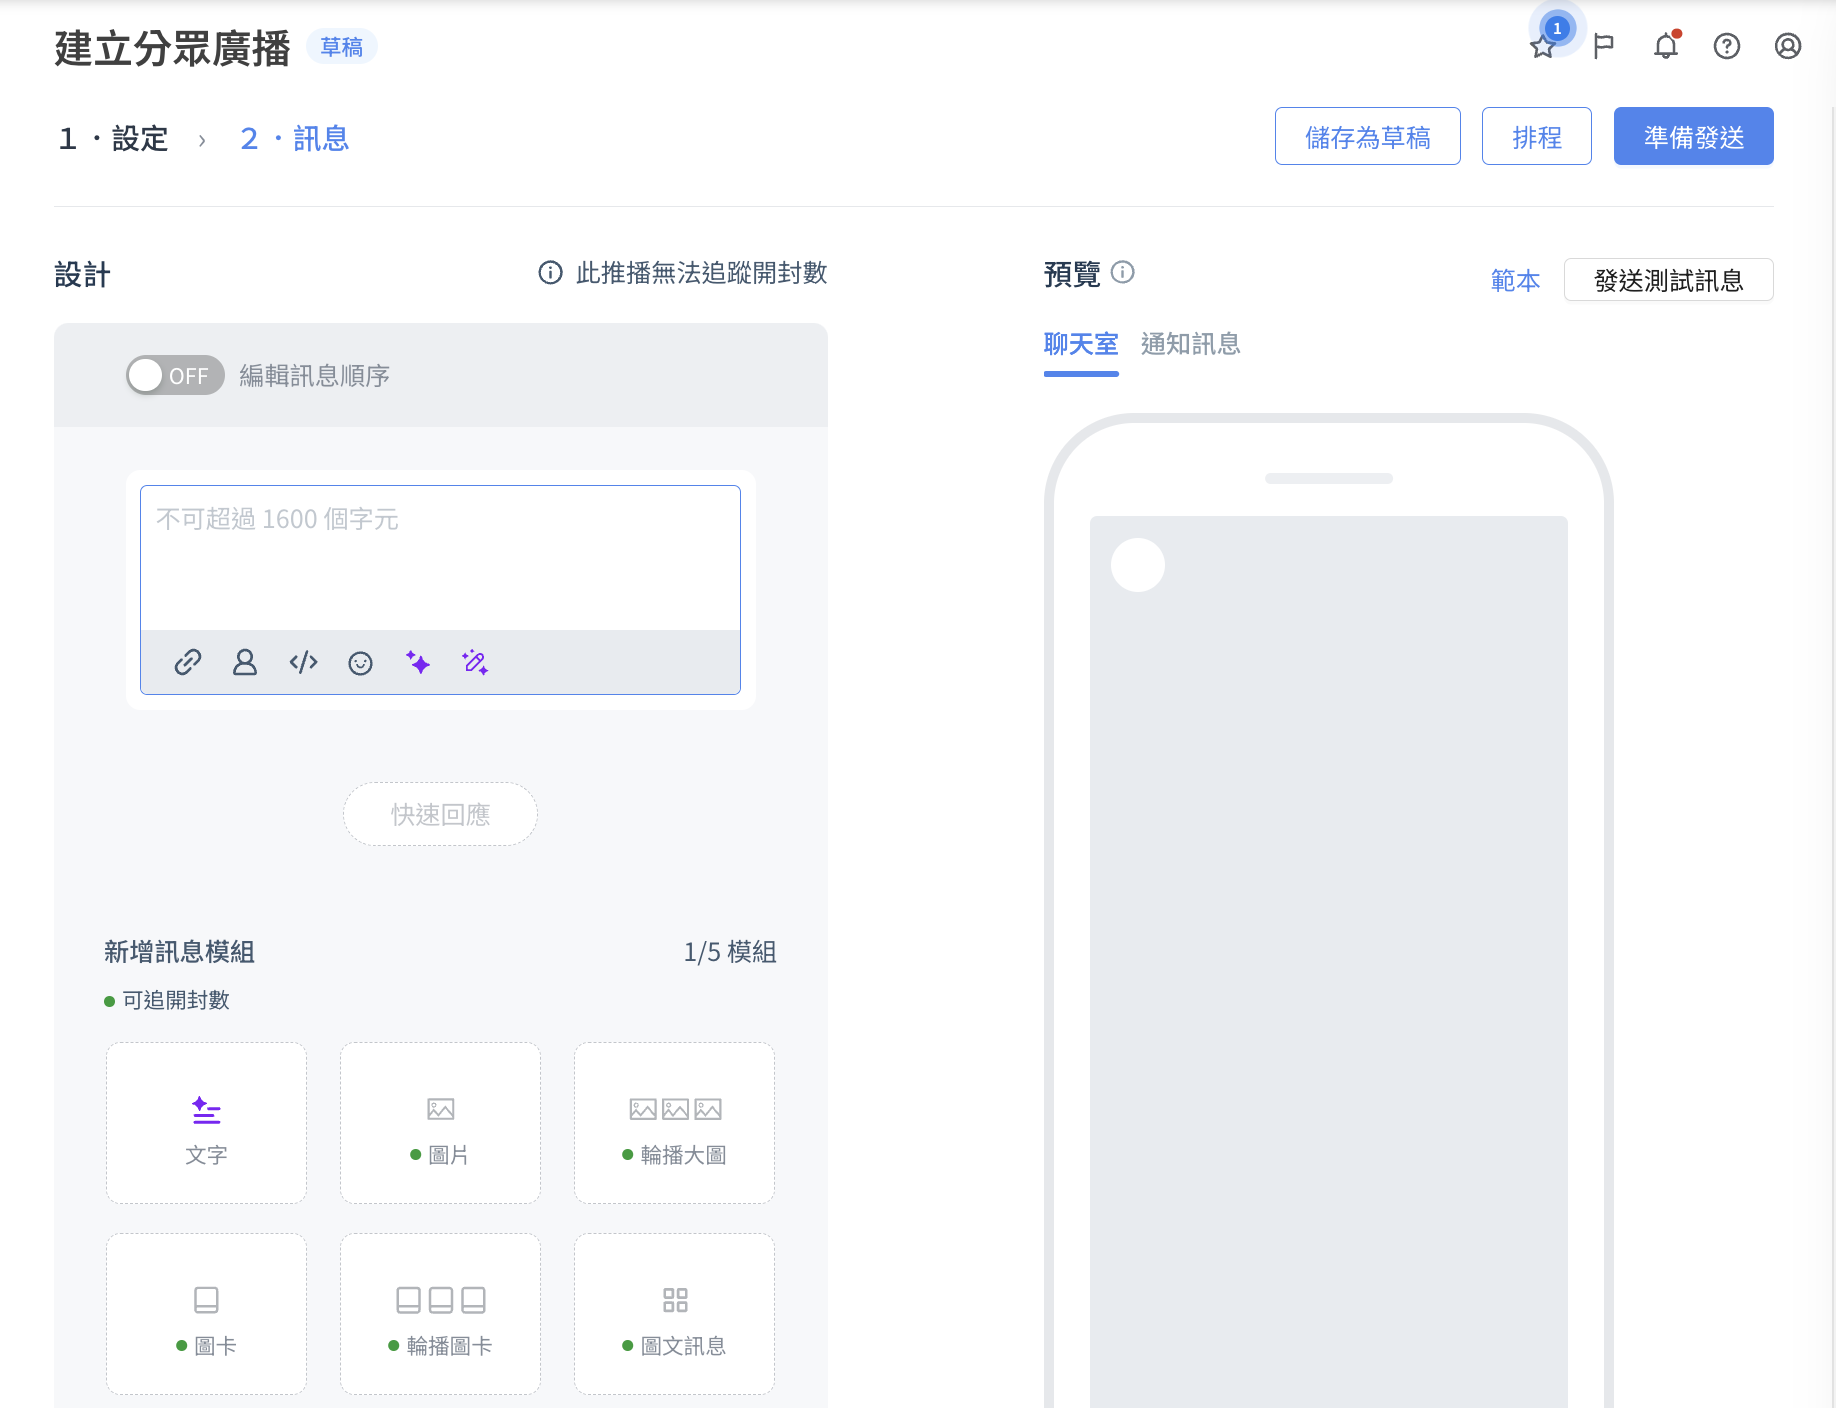This screenshot has width=1836, height=1408.
Task: Click the 此推播無法追蹤開封數 notice text
Action: [x=702, y=273]
